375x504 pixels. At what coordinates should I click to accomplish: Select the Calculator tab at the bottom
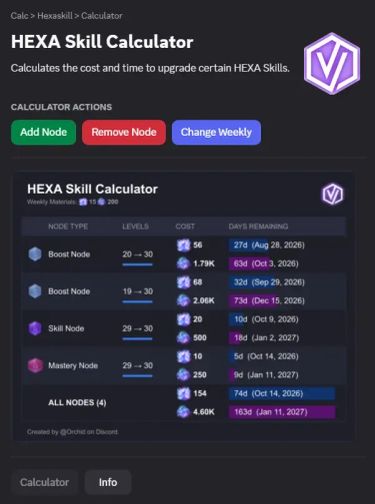pyautogui.click(x=44, y=482)
